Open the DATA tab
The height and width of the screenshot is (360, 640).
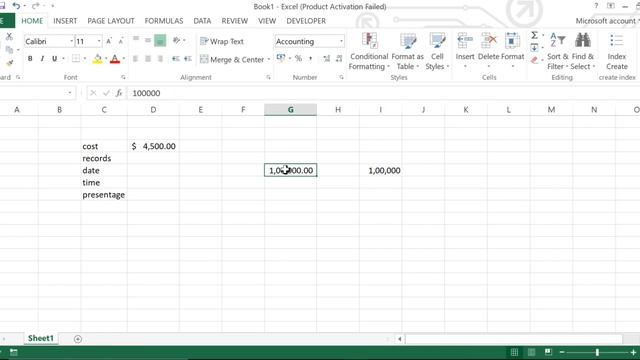point(202,21)
